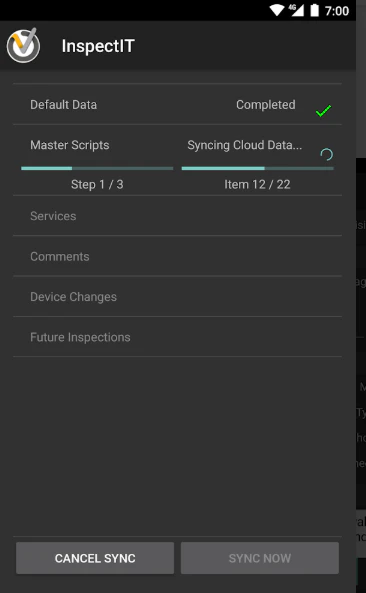Tap the 4G signal icon
The height and width of the screenshot is (593, 366).
[297, 11]
